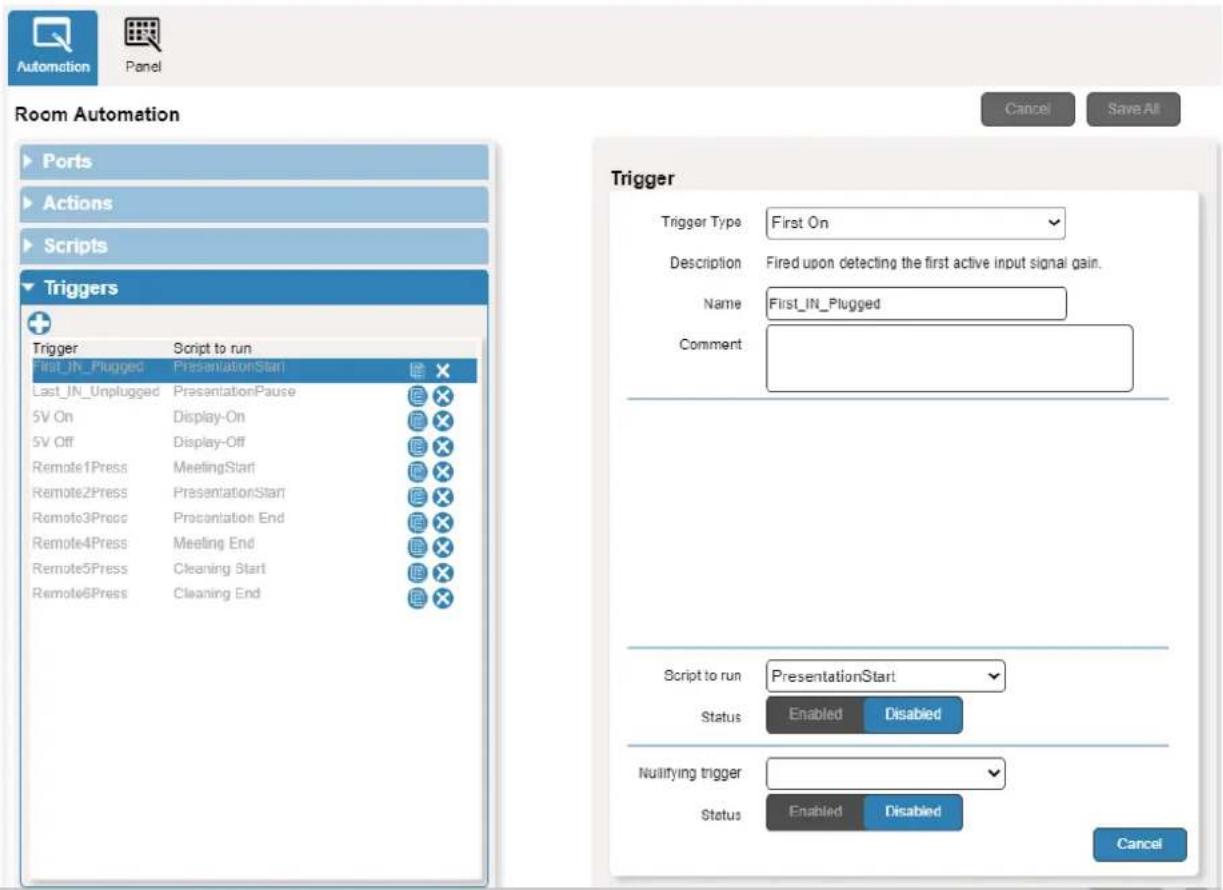Screen dimensions: 1223x890
Task: Click the Display-On script cell
Action: click(209, 418)
